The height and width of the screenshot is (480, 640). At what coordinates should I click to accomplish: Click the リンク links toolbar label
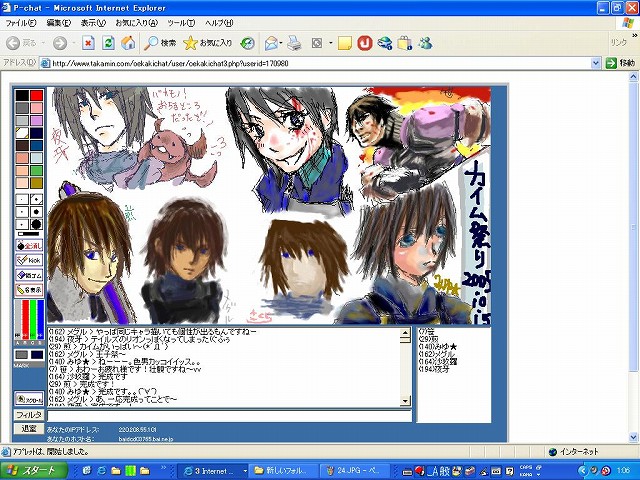(x=618, y=42)
